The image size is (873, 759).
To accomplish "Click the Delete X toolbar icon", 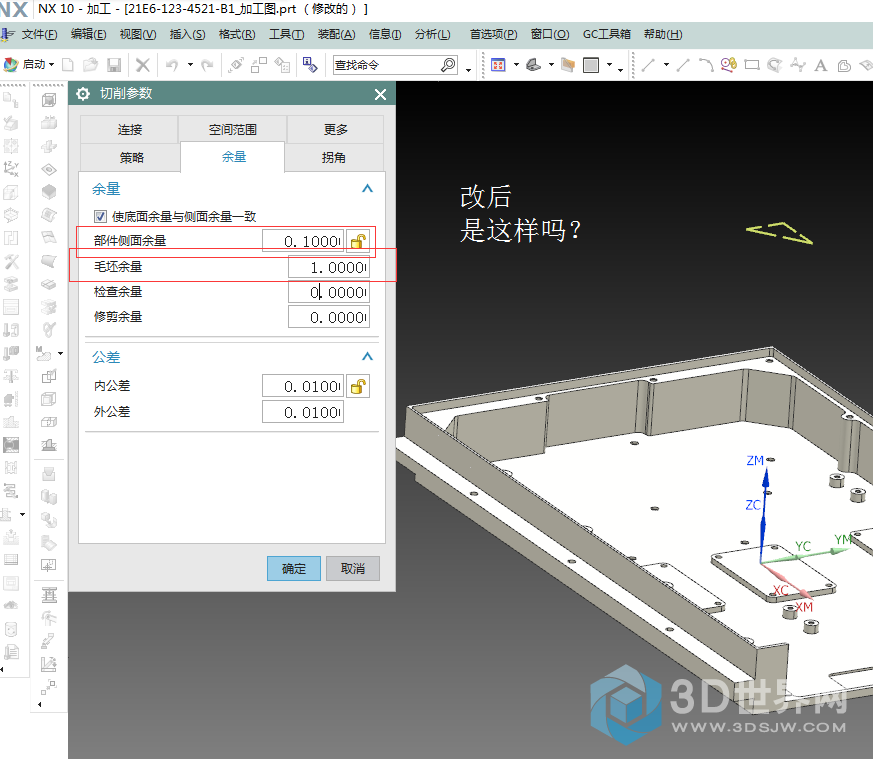I will (x=143, y=65).
